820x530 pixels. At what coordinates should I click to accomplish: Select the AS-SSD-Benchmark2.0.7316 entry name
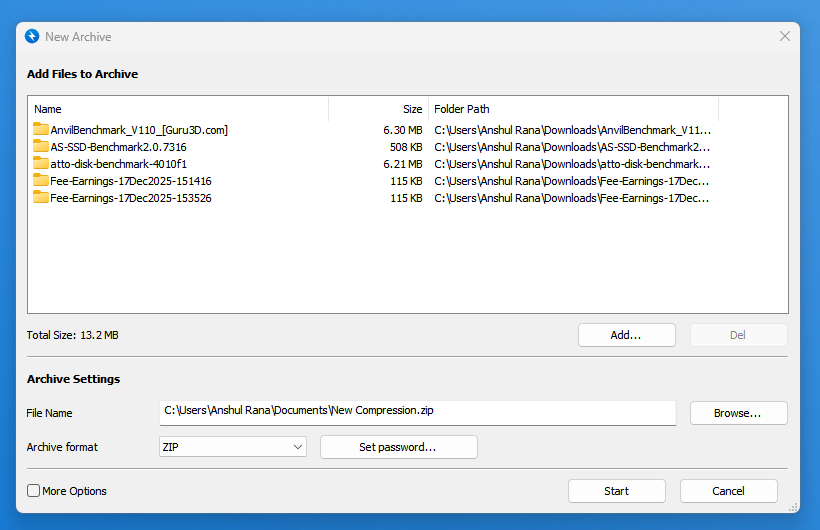click(x=118, y=147)
